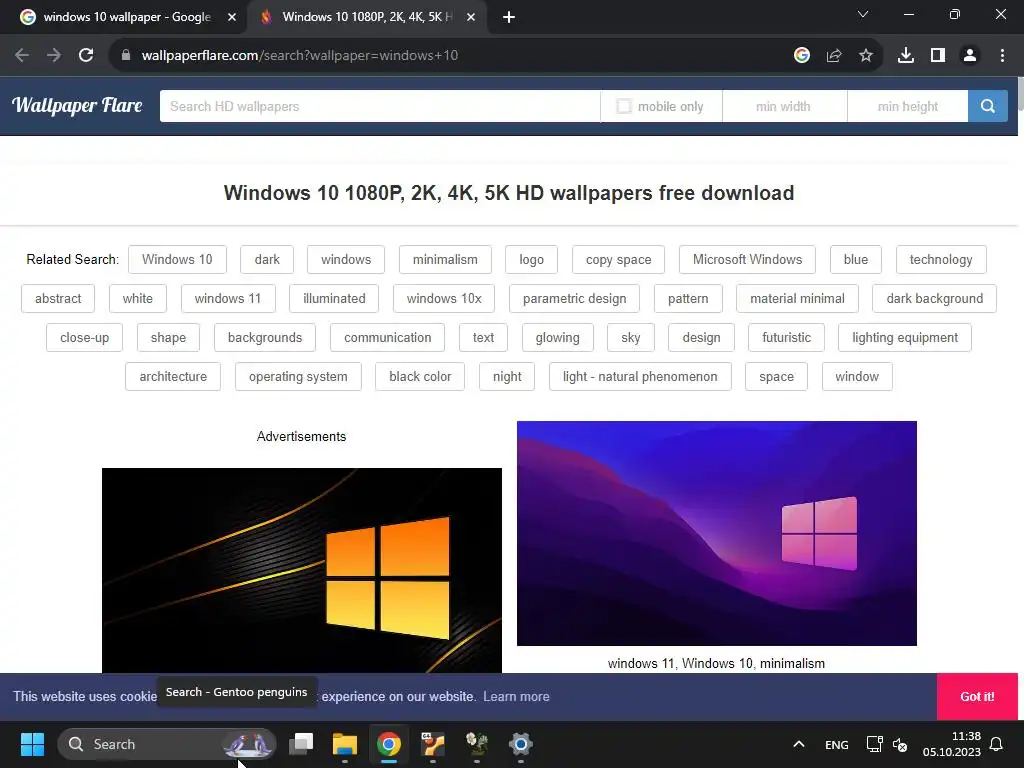Screen dimensions: 1024x768
Task: Select the 'glowing' related tag
Action: click(x=557, y=338)
